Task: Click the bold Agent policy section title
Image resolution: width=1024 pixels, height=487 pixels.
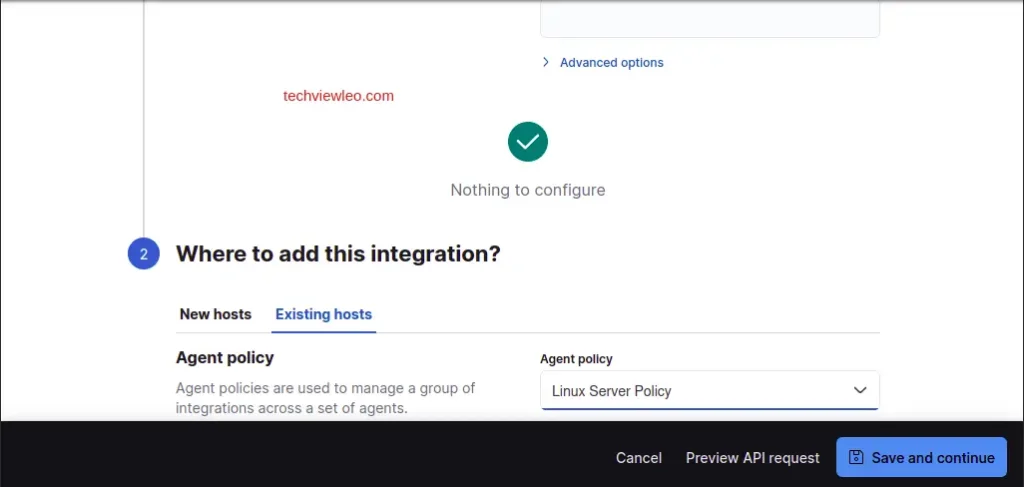Action: click(x=225, y=357)
